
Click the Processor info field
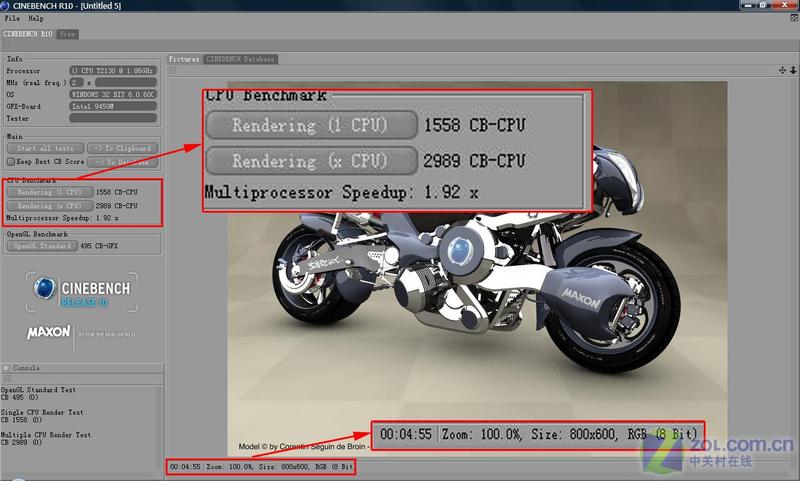click(113, 70)
